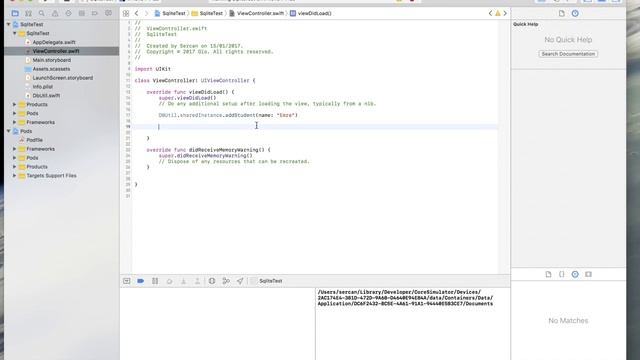Image resolution: width=640 pixels, height=360 pixels.
Task: Click the "class ViewController" declaration line
Action: (x=195, y=80)
